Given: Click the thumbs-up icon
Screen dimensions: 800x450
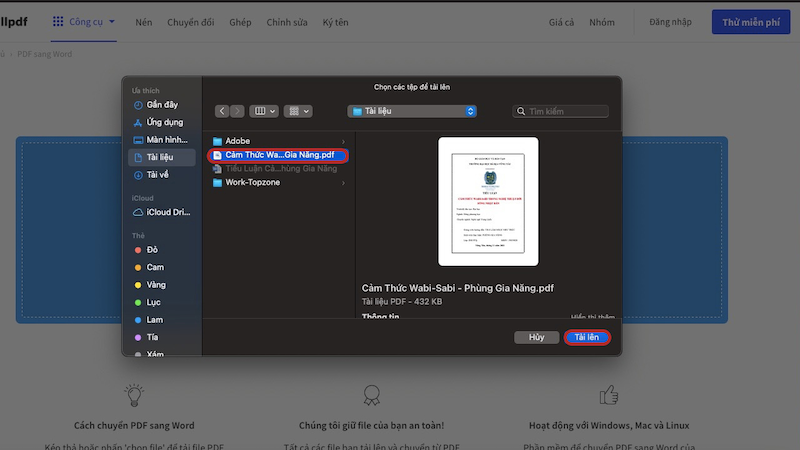Looking at the screenshot, I should click(609, 395).
